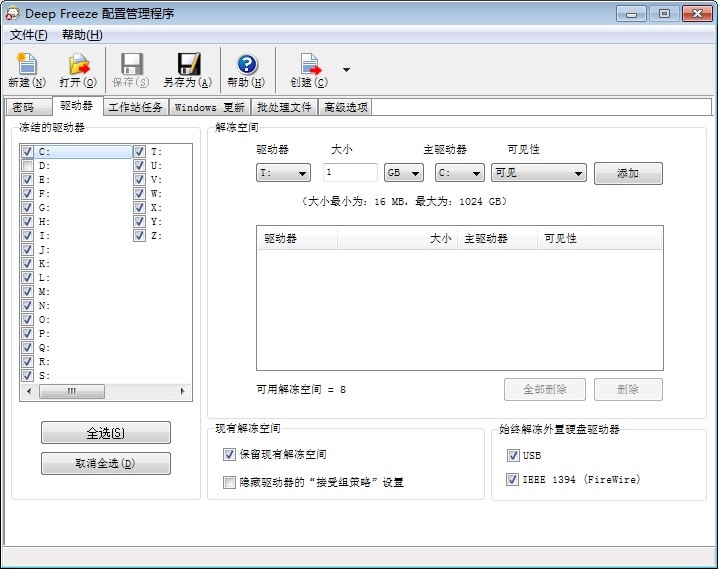Disable the USB checkbox
This screenshot has height=569, width=718.
513,455
